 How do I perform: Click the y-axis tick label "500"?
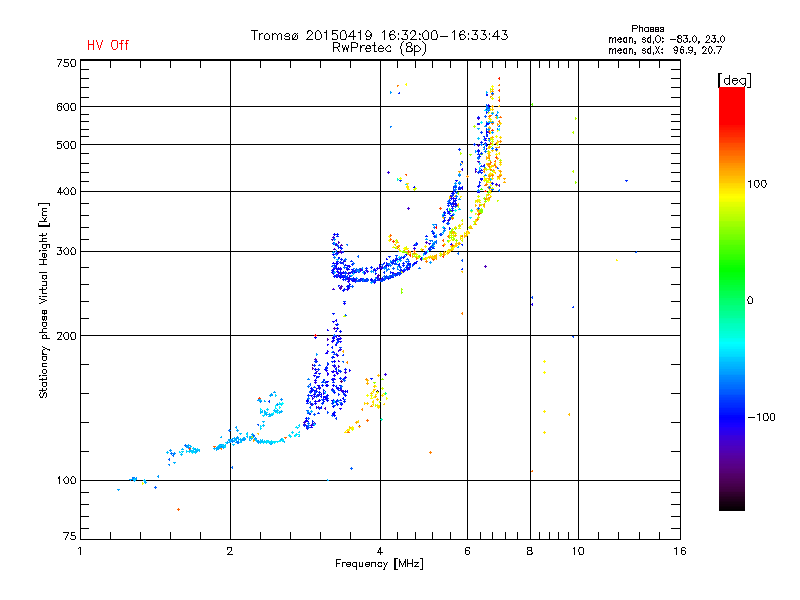coord(67,145)
